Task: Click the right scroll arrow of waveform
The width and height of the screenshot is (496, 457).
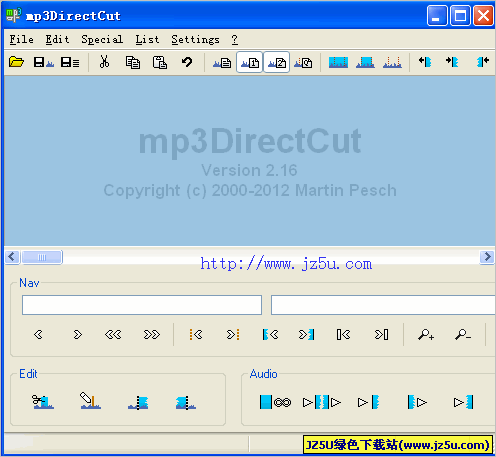Action: click(487, 257)
